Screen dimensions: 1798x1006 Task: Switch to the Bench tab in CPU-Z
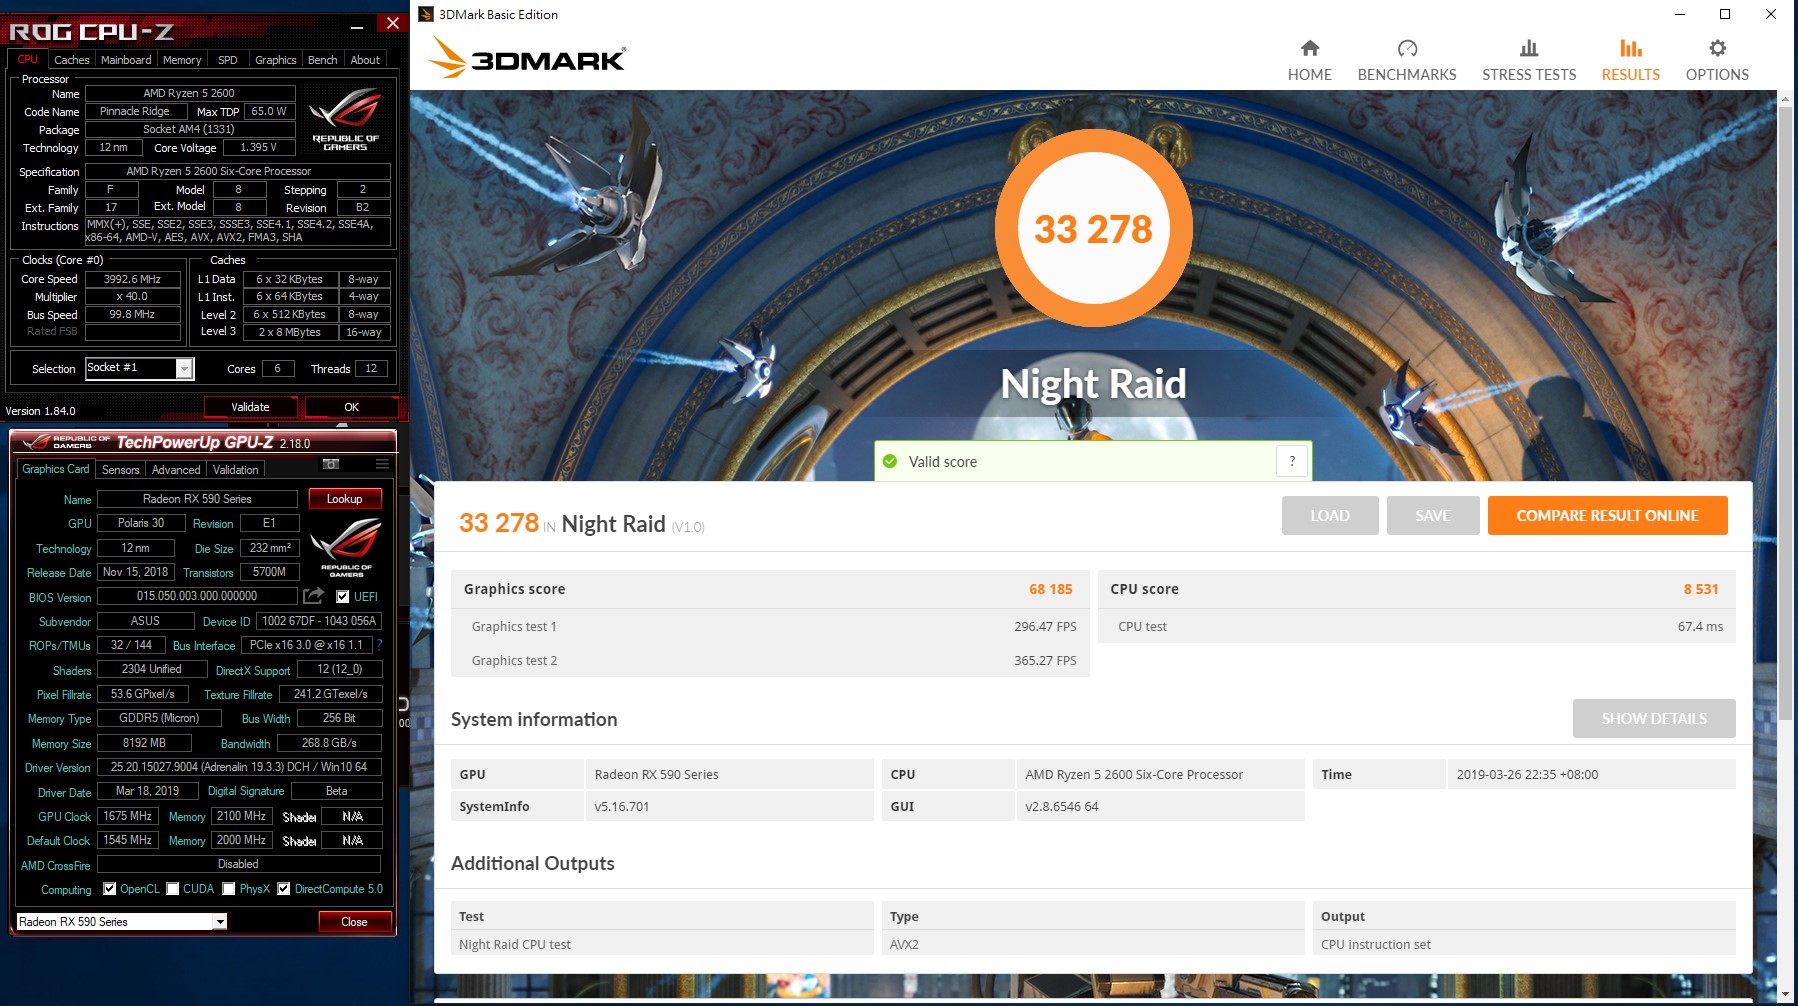(322, 60)
